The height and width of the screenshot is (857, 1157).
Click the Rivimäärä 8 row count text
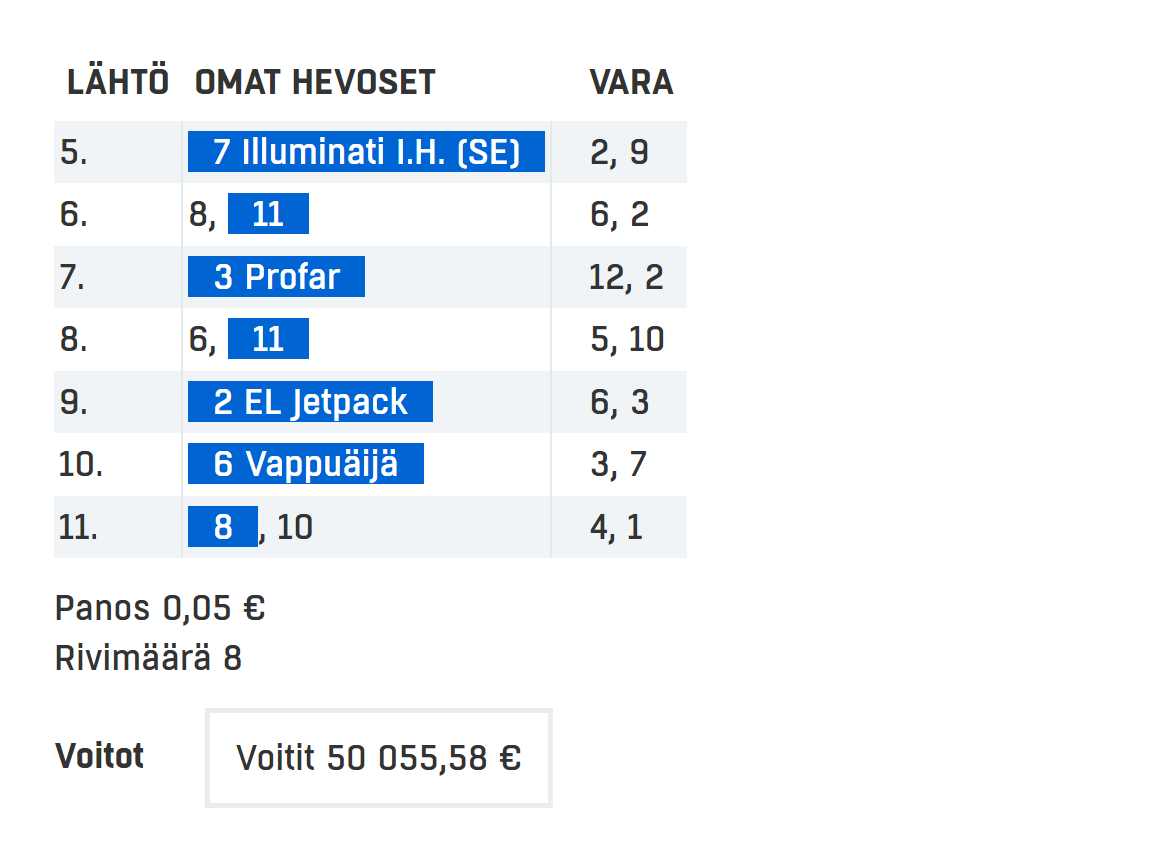tap(148, 658)
